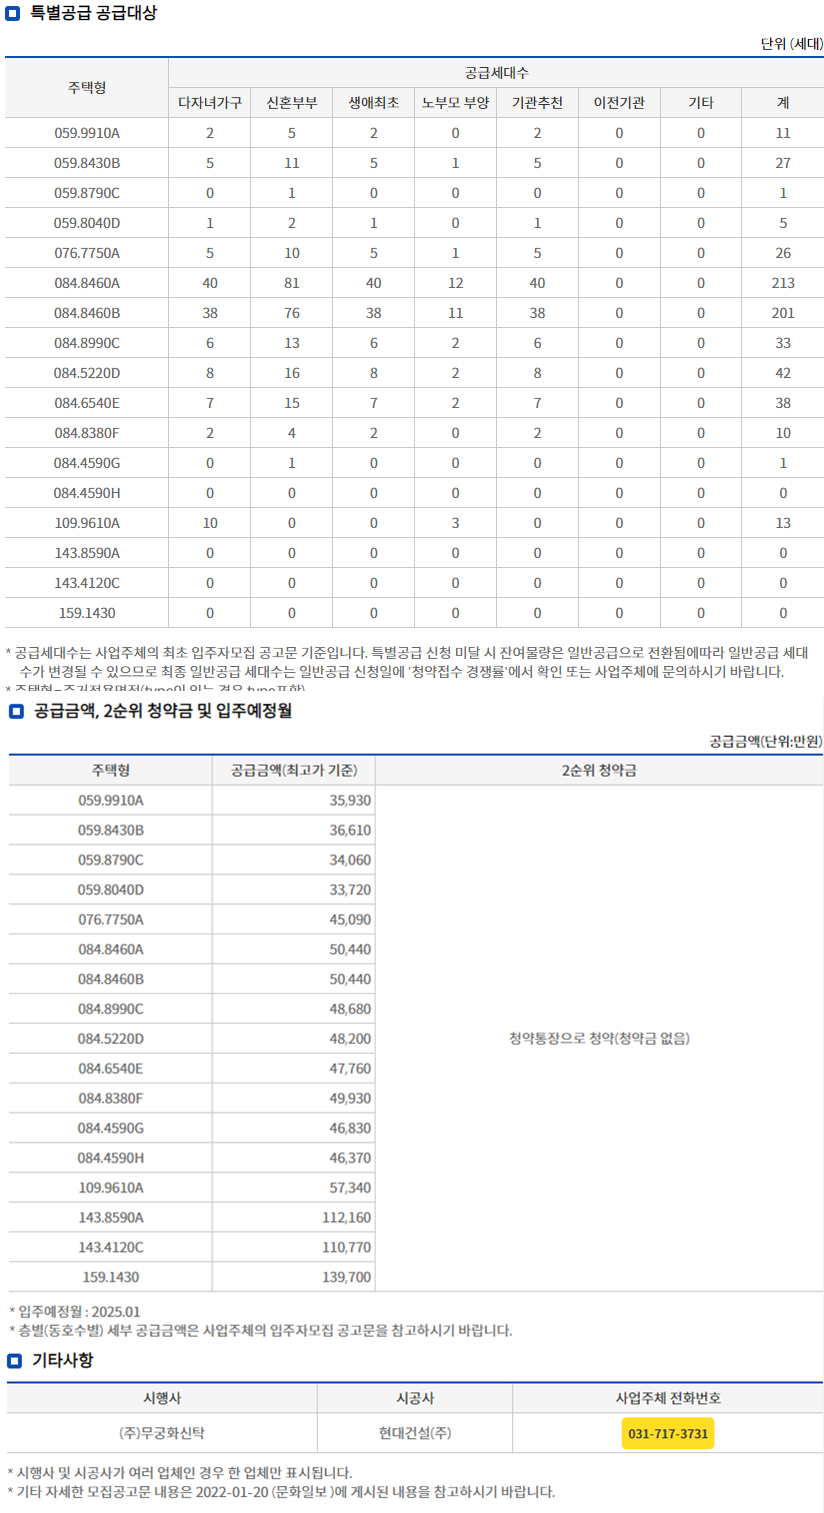Click price 50,440 in 084.8460A row
824x1513 pixels.
(x=350, y=949)
